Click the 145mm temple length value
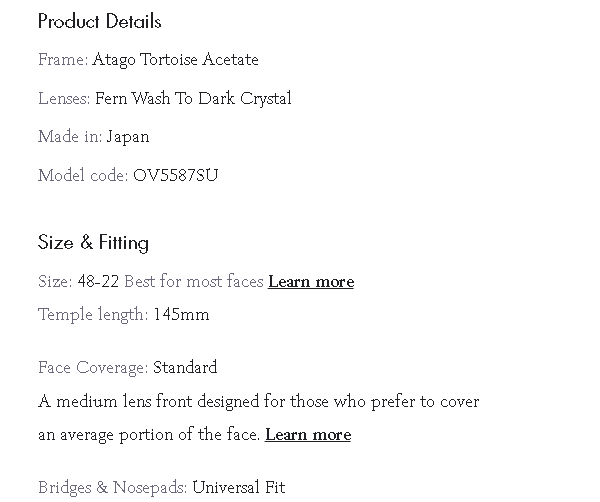The width and height of the screenshot is (600, 502). (181, 315)
